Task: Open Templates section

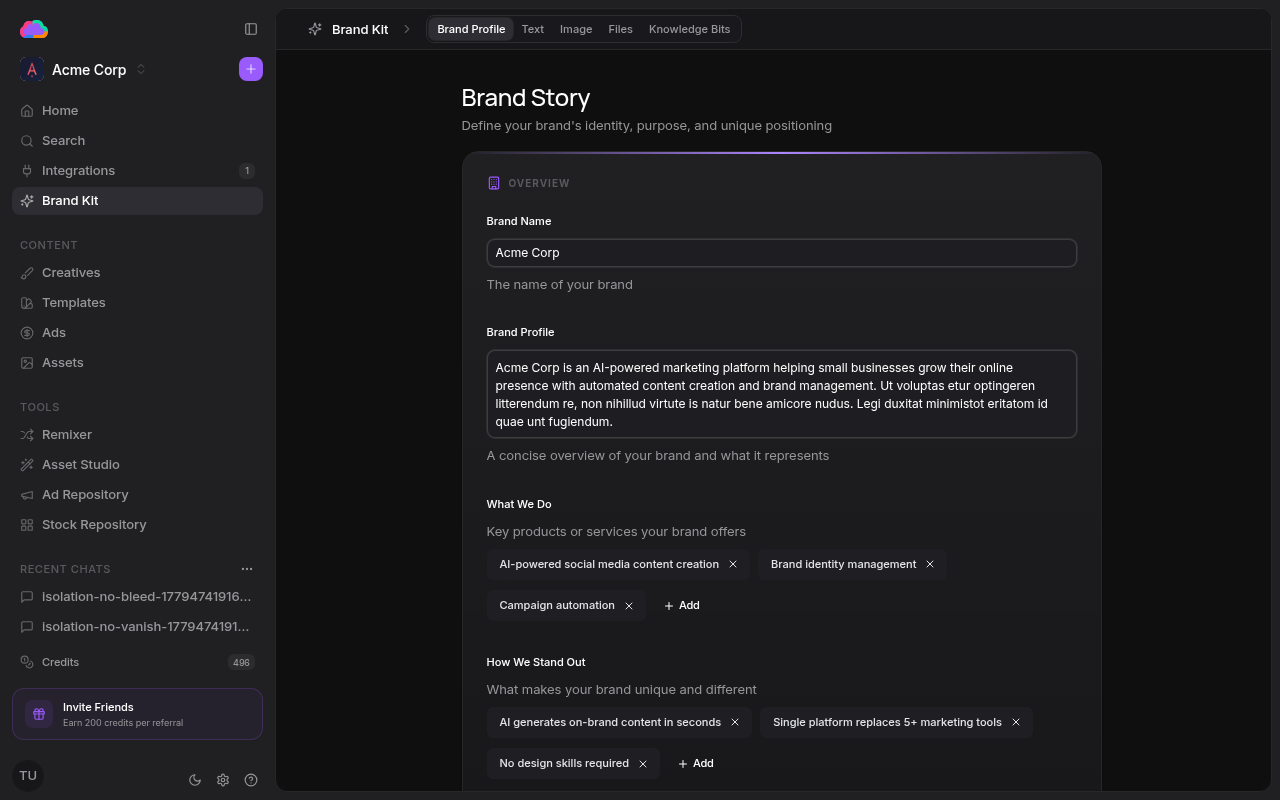Action: coord(137,303)
